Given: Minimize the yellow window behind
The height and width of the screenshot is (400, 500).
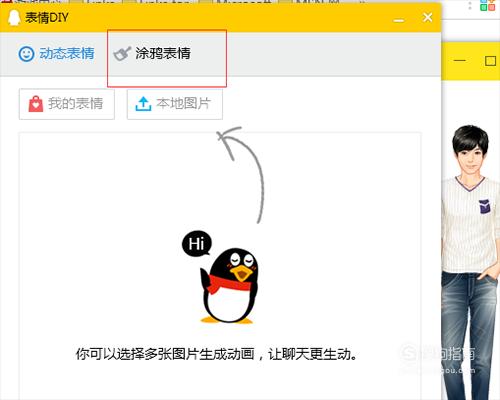Looking at the screenshot, I should pos(460,61).
